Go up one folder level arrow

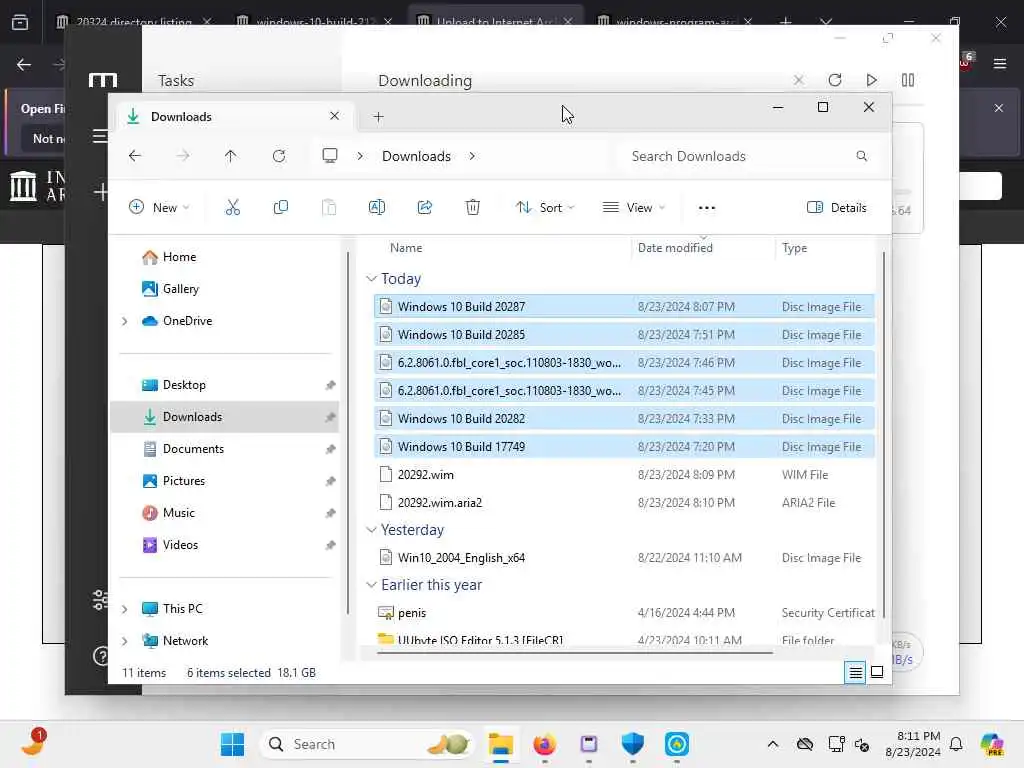coord(231,156)
